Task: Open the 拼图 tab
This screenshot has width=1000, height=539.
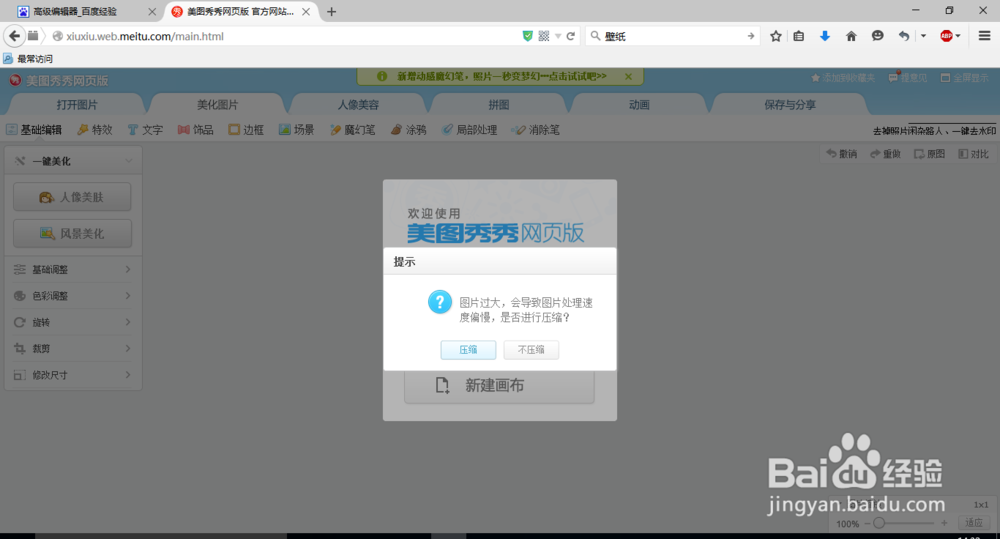Action: coord(498,104)
